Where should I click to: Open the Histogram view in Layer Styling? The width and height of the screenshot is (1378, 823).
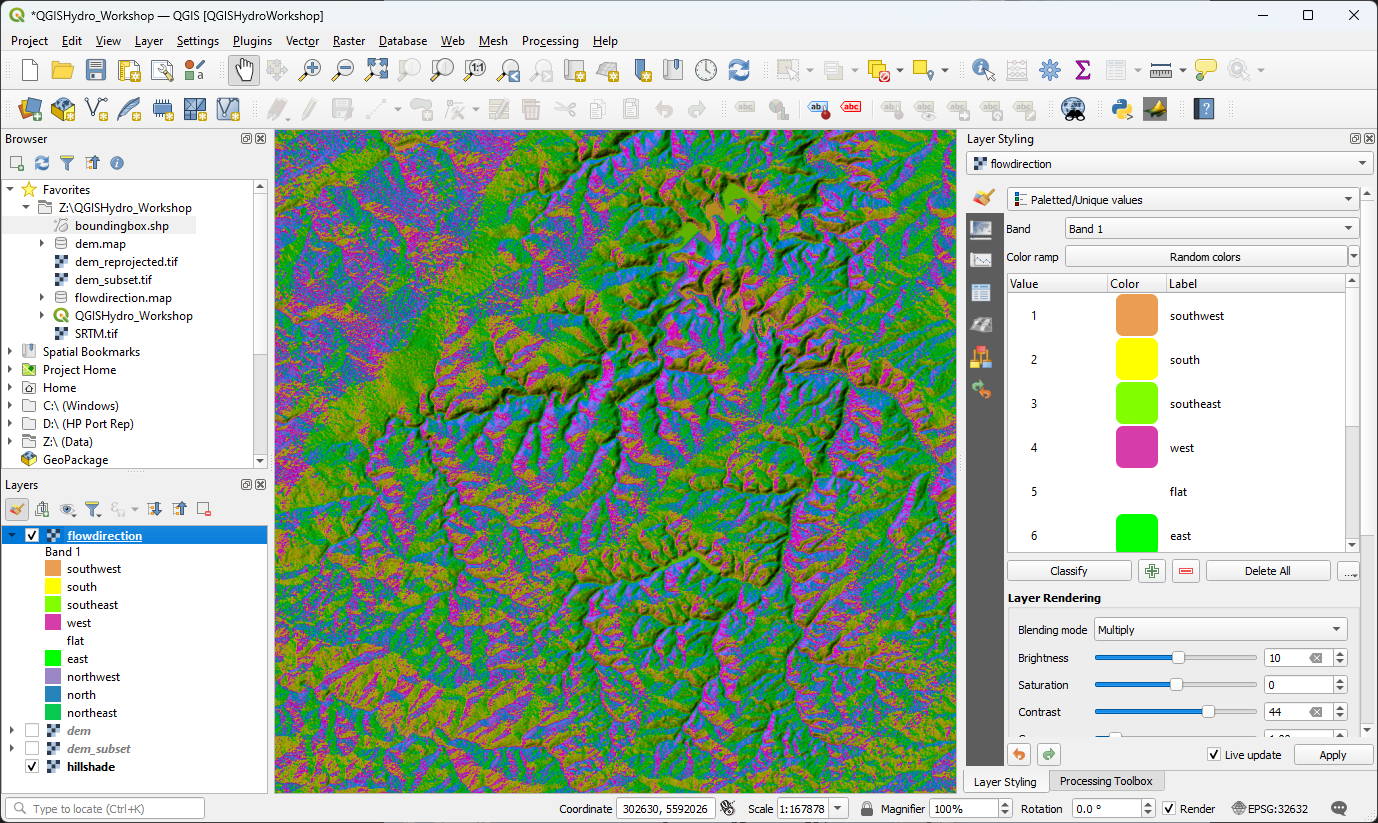[983, 259]
